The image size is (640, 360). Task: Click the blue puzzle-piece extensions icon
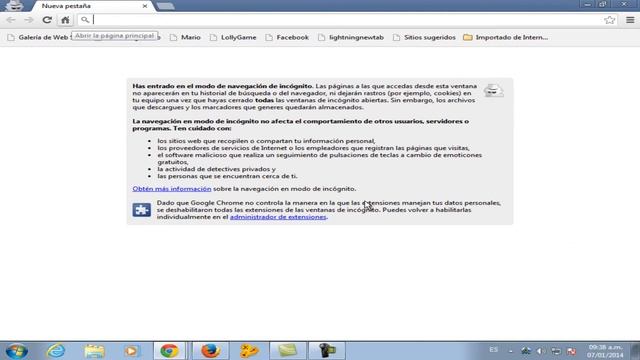pyautogui.click(x=142, y=210)
